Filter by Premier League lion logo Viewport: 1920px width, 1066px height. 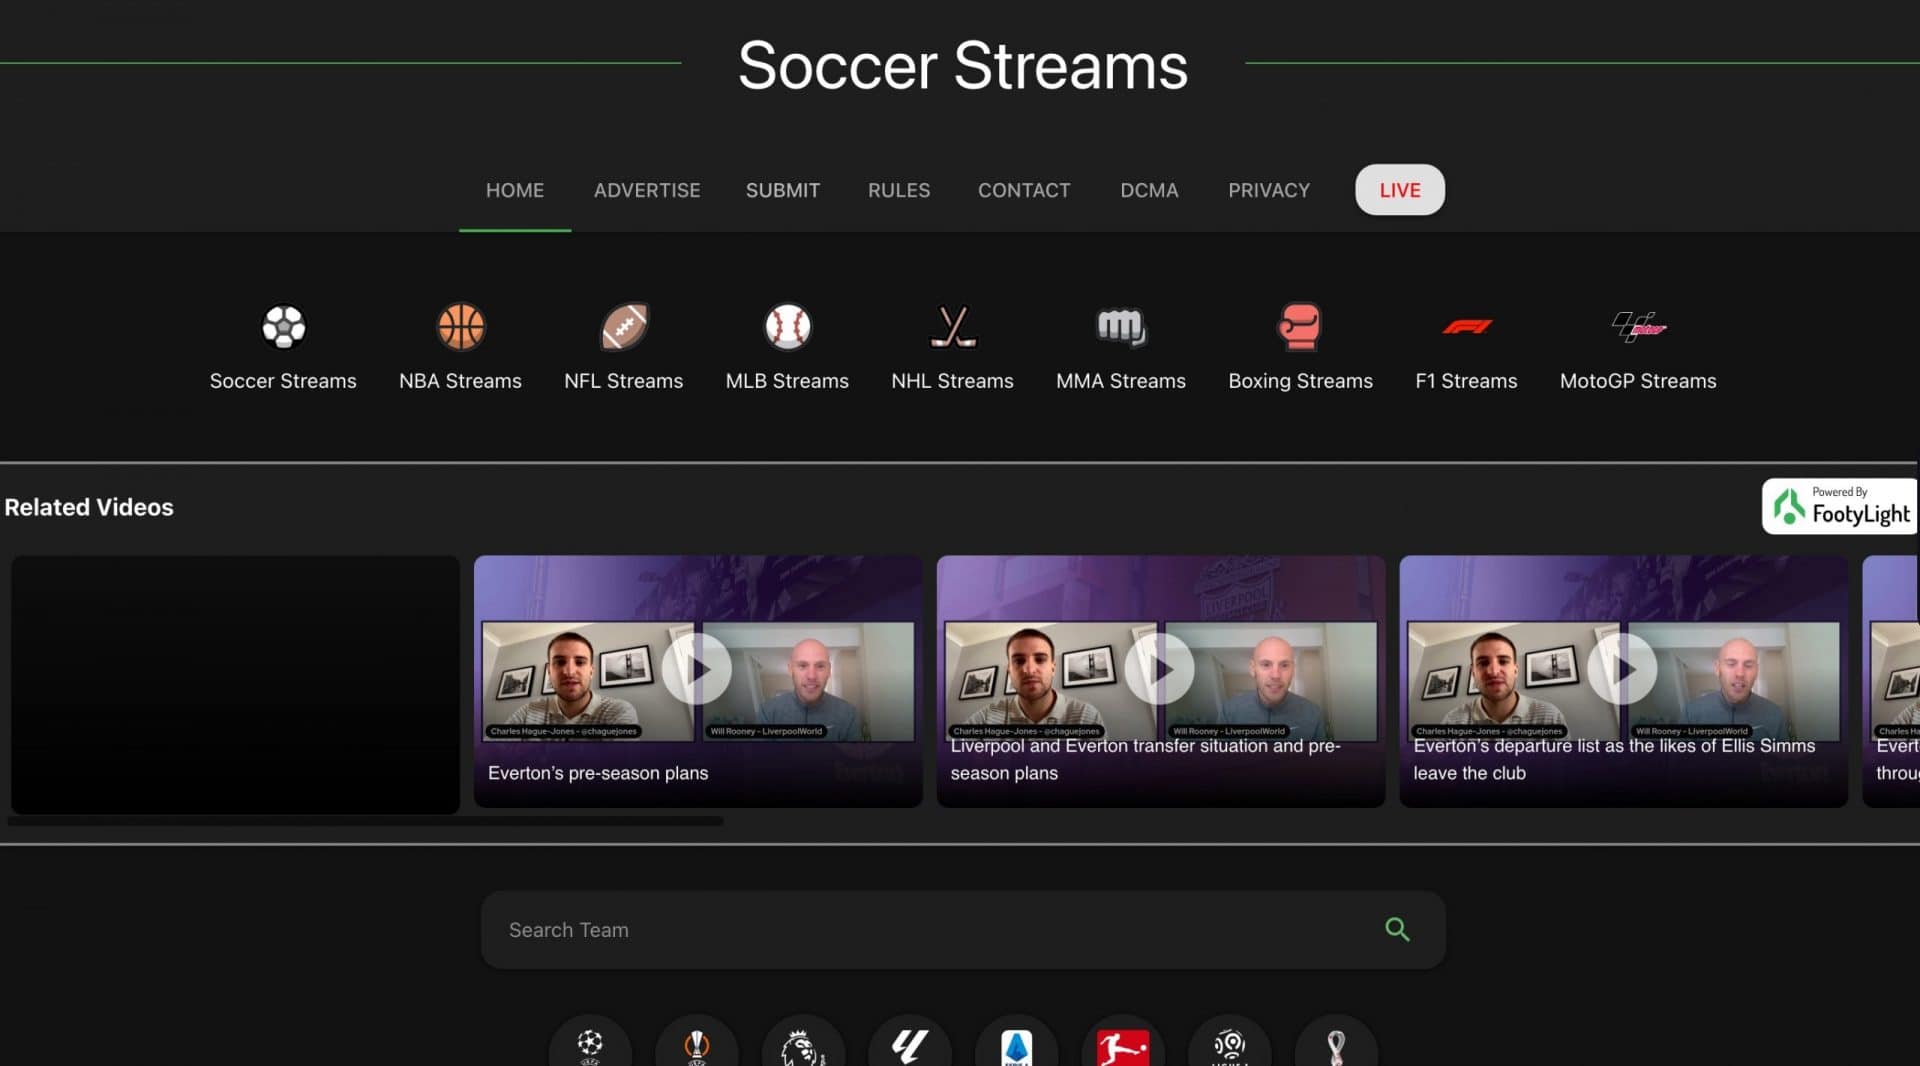tap(803, 1045)
